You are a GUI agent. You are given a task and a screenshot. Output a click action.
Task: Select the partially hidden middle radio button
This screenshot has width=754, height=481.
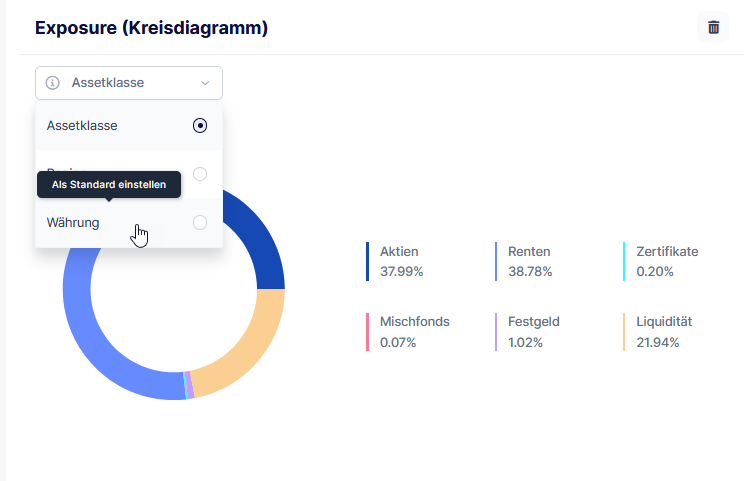200,174
